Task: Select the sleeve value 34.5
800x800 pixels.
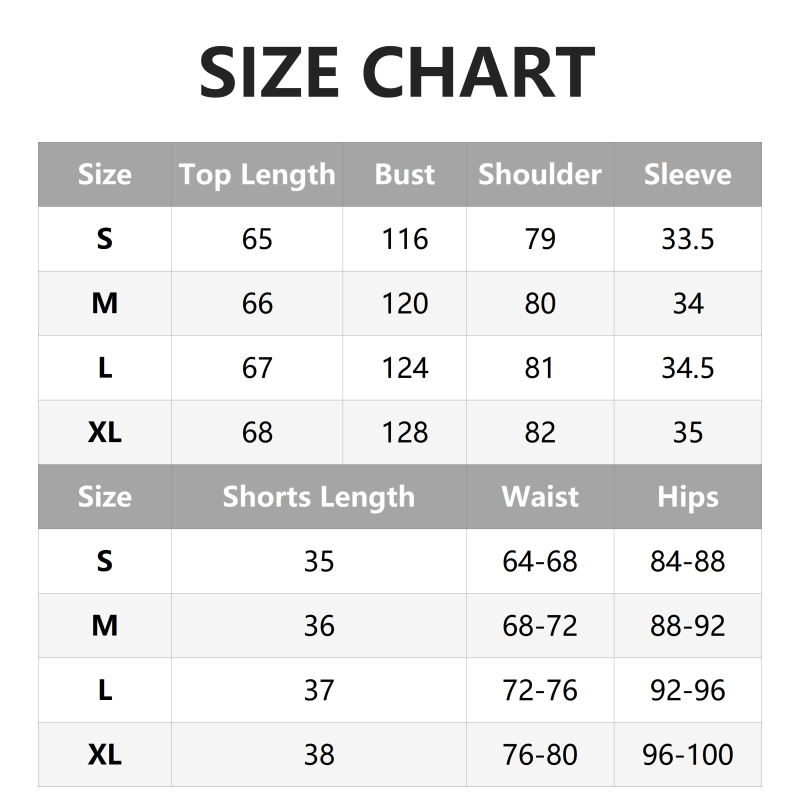Action: [687, 368]
